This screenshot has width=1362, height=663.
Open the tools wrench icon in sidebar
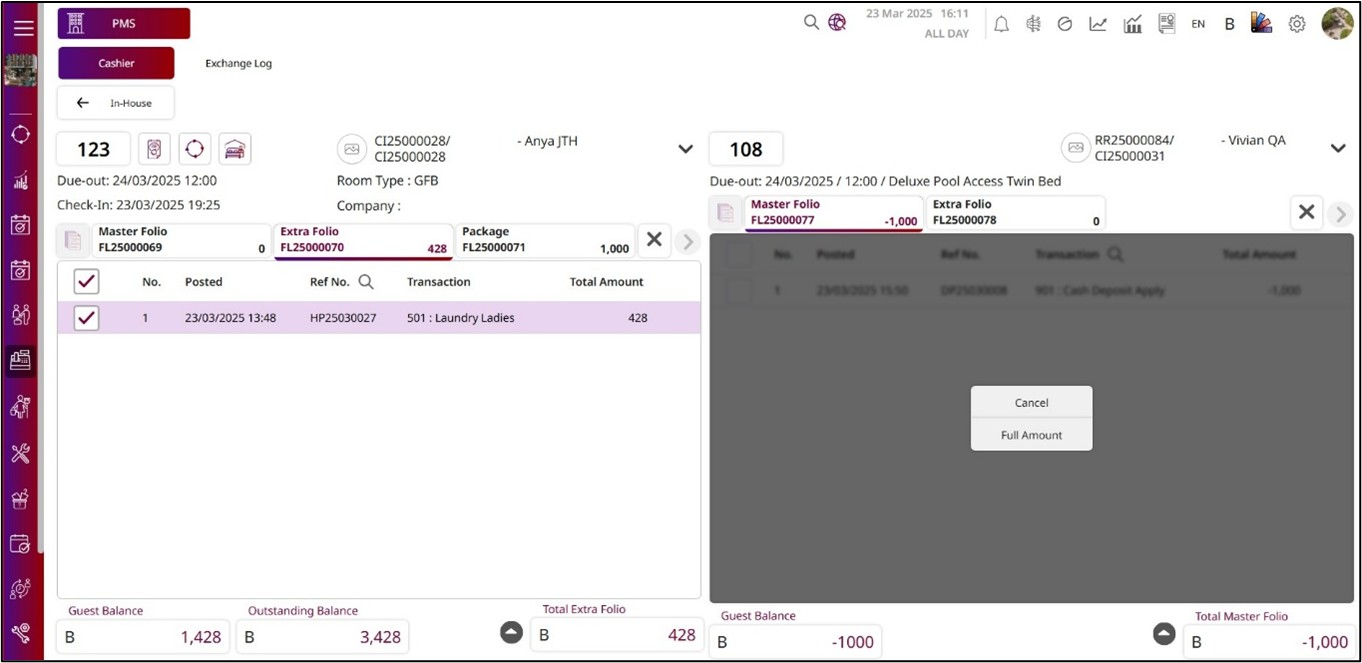20,453
